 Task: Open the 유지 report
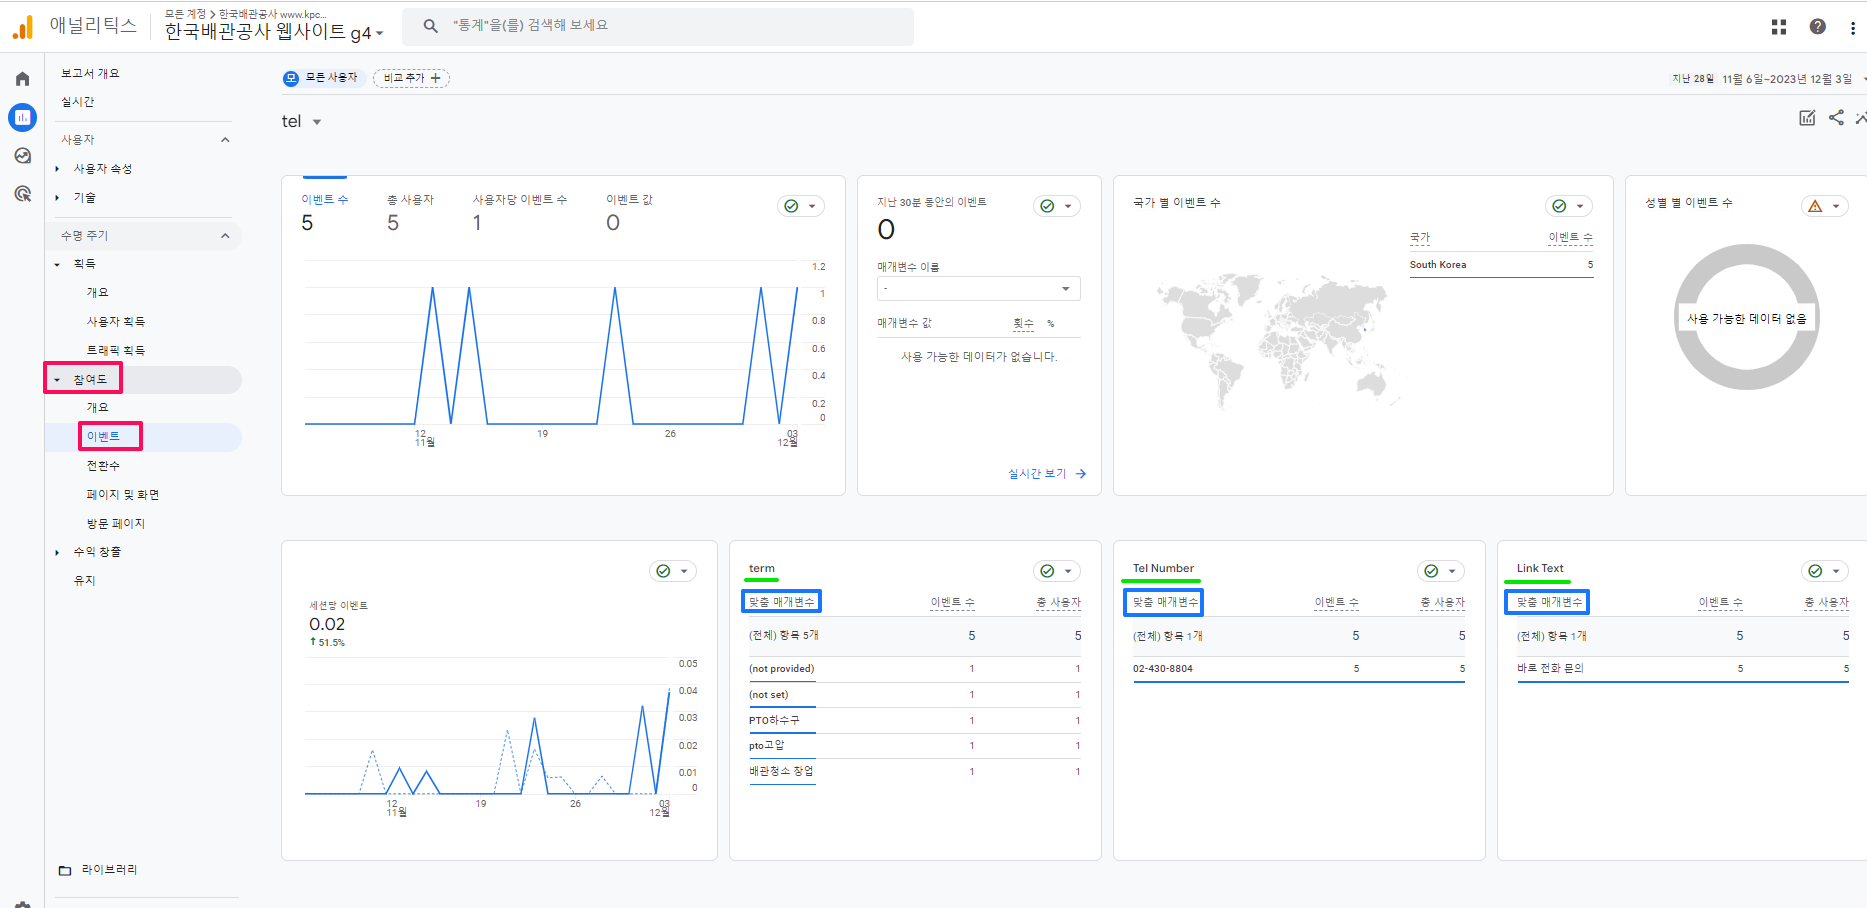tap(84, 581)
